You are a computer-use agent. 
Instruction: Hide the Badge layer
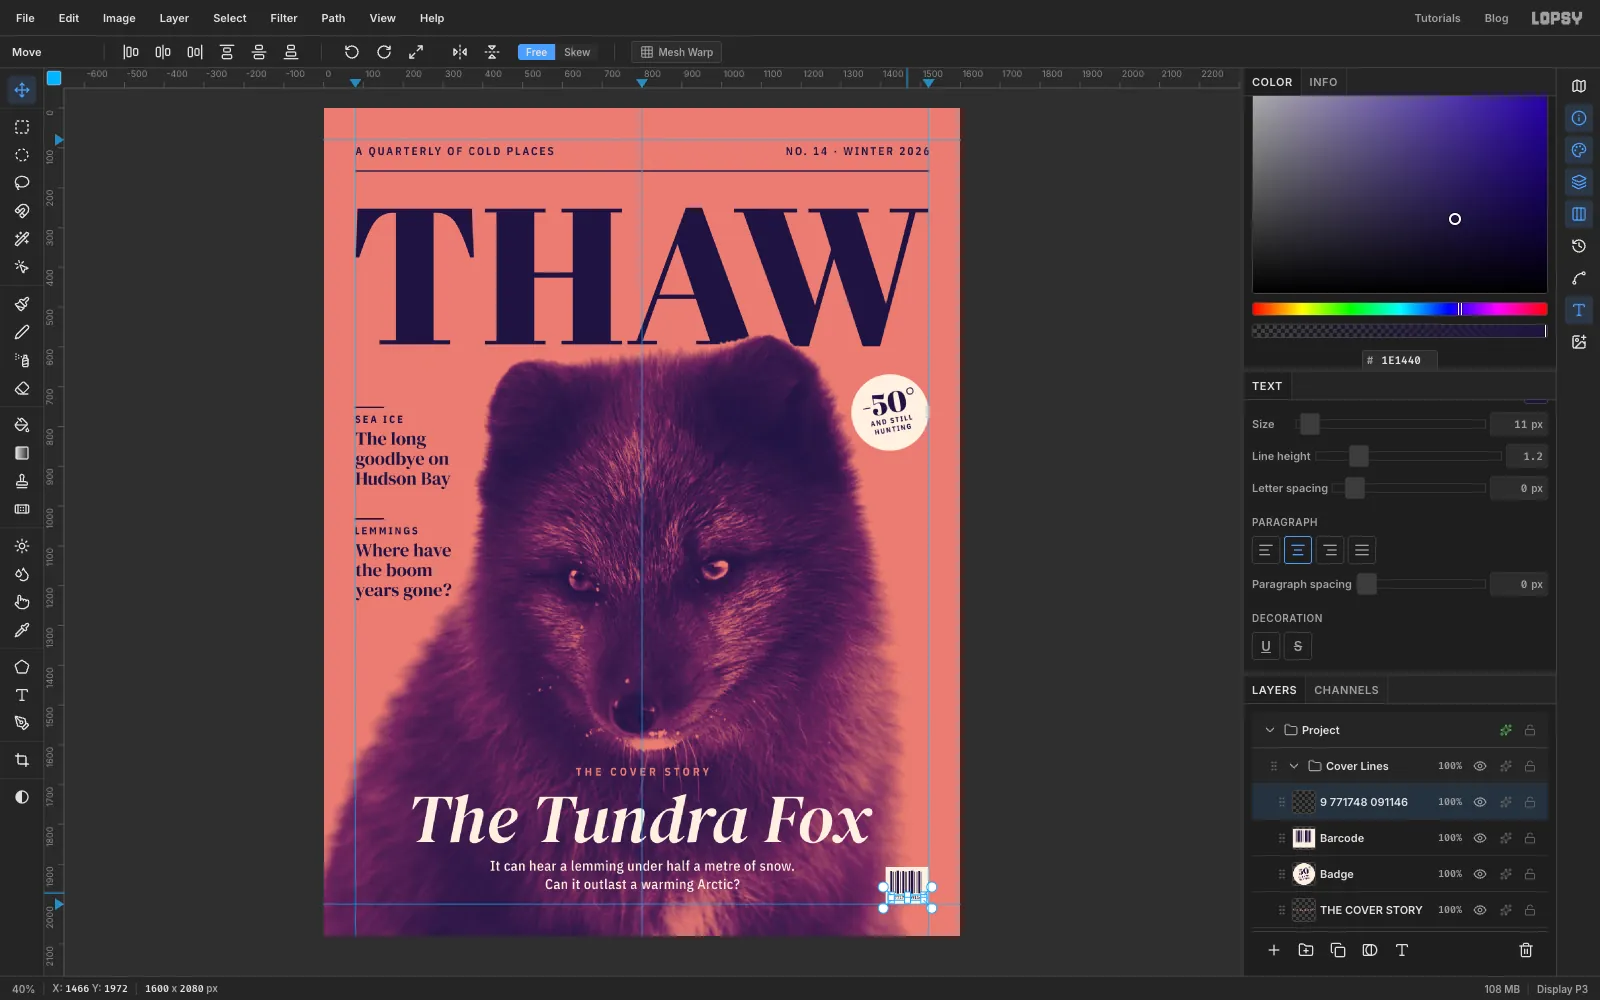(x=1480, y=874)
